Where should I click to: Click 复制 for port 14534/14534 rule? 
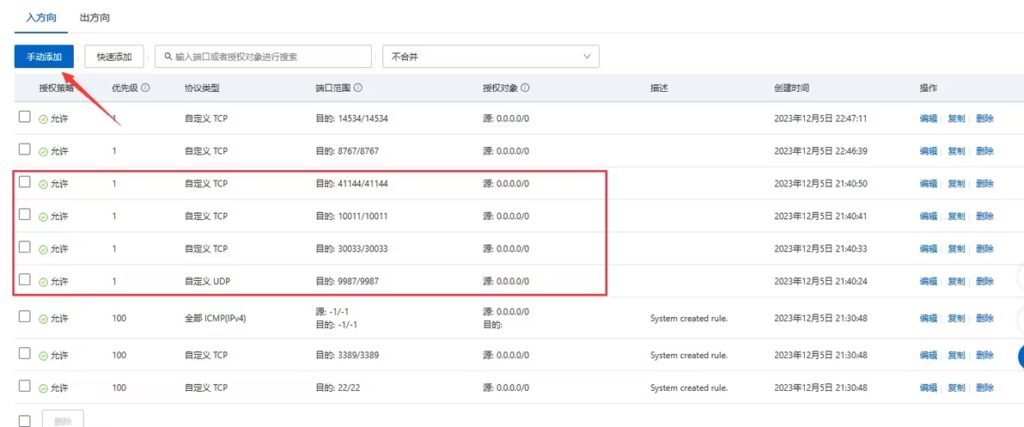(x=956, y=118)
